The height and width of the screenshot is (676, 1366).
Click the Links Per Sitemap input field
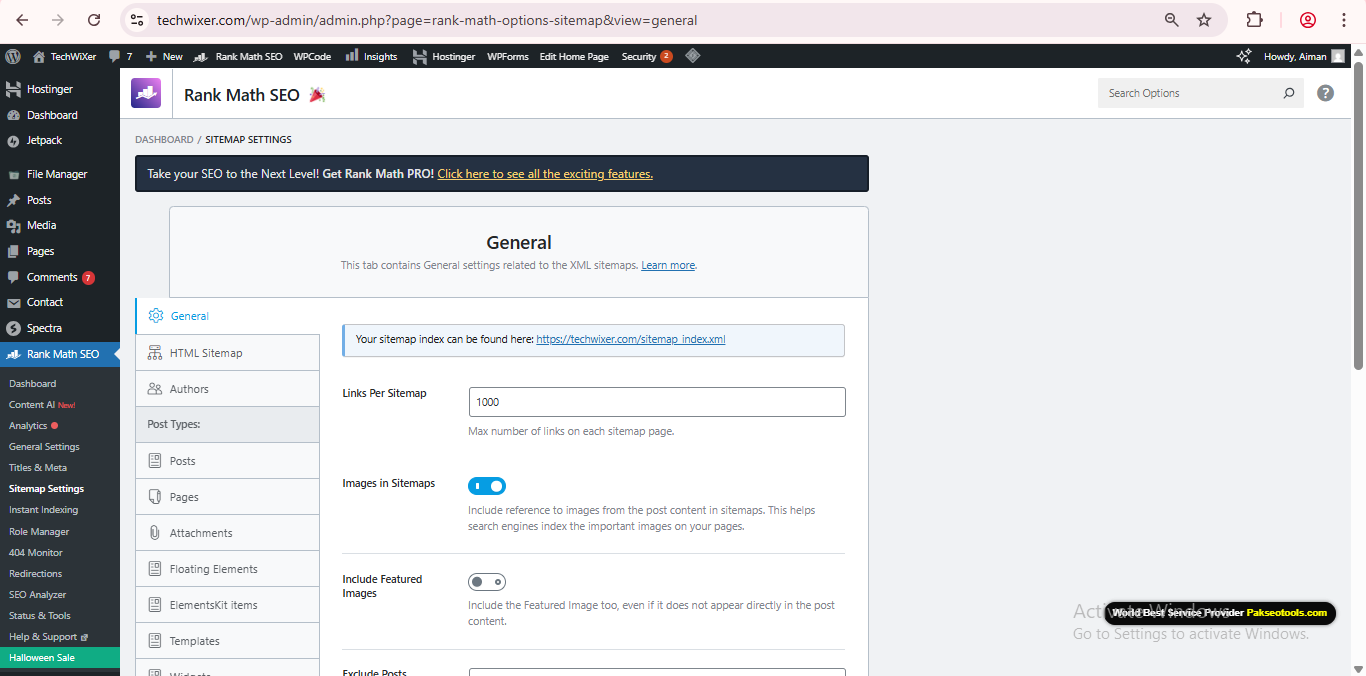656,402
